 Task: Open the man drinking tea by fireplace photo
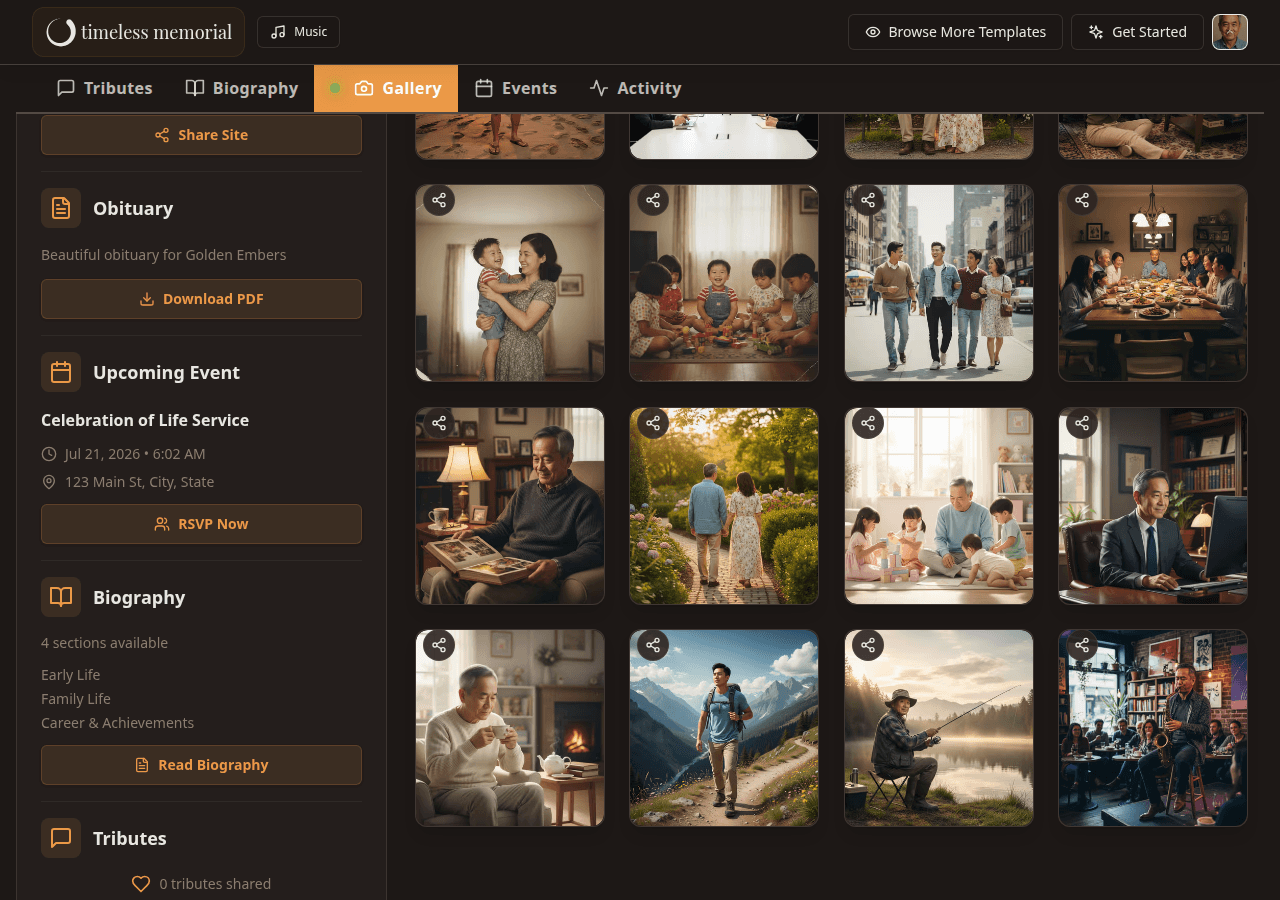coord(510,728)
